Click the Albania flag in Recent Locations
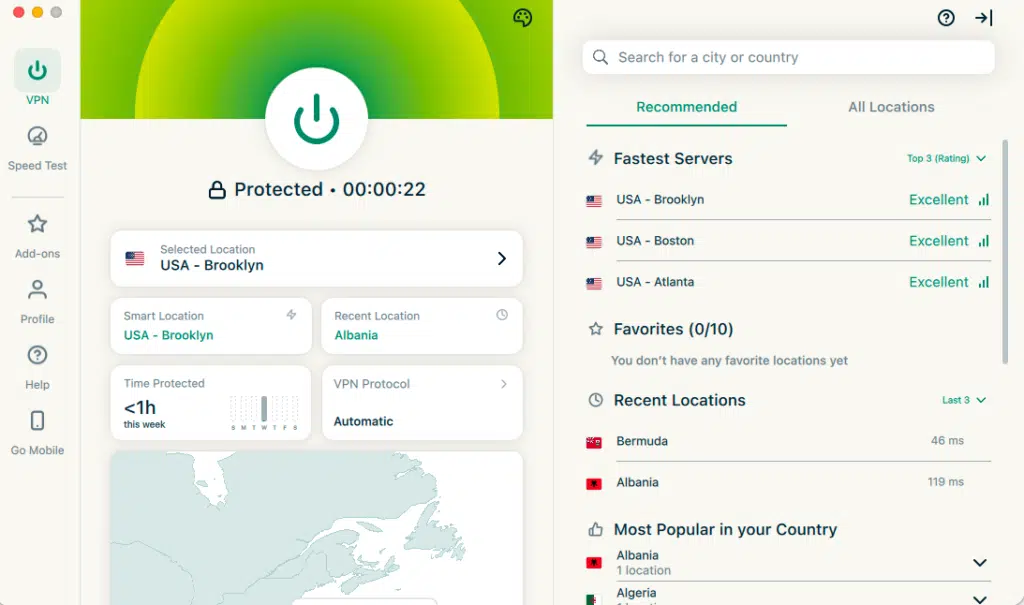The image size is (1024, 605). click(x=594, y=484)
